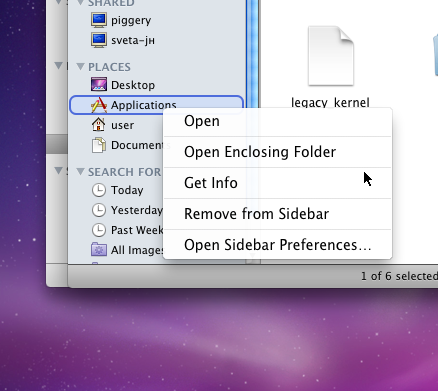This screenshot has height=391, width=438.
Task: Click the Applications sidebar icon
Action: click(99, 105)
